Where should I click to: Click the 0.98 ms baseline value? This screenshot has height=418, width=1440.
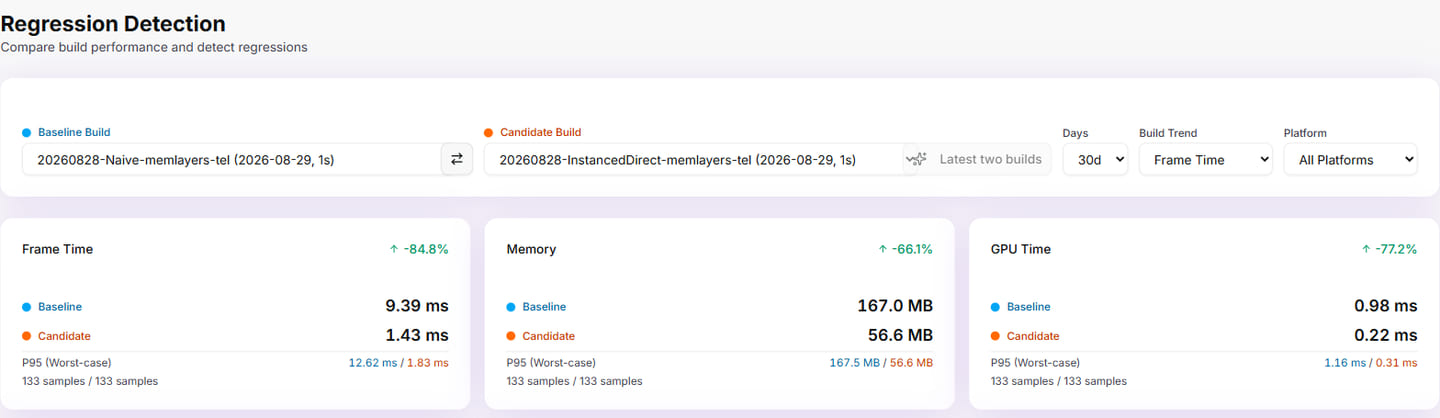(x=1386, y=306)
